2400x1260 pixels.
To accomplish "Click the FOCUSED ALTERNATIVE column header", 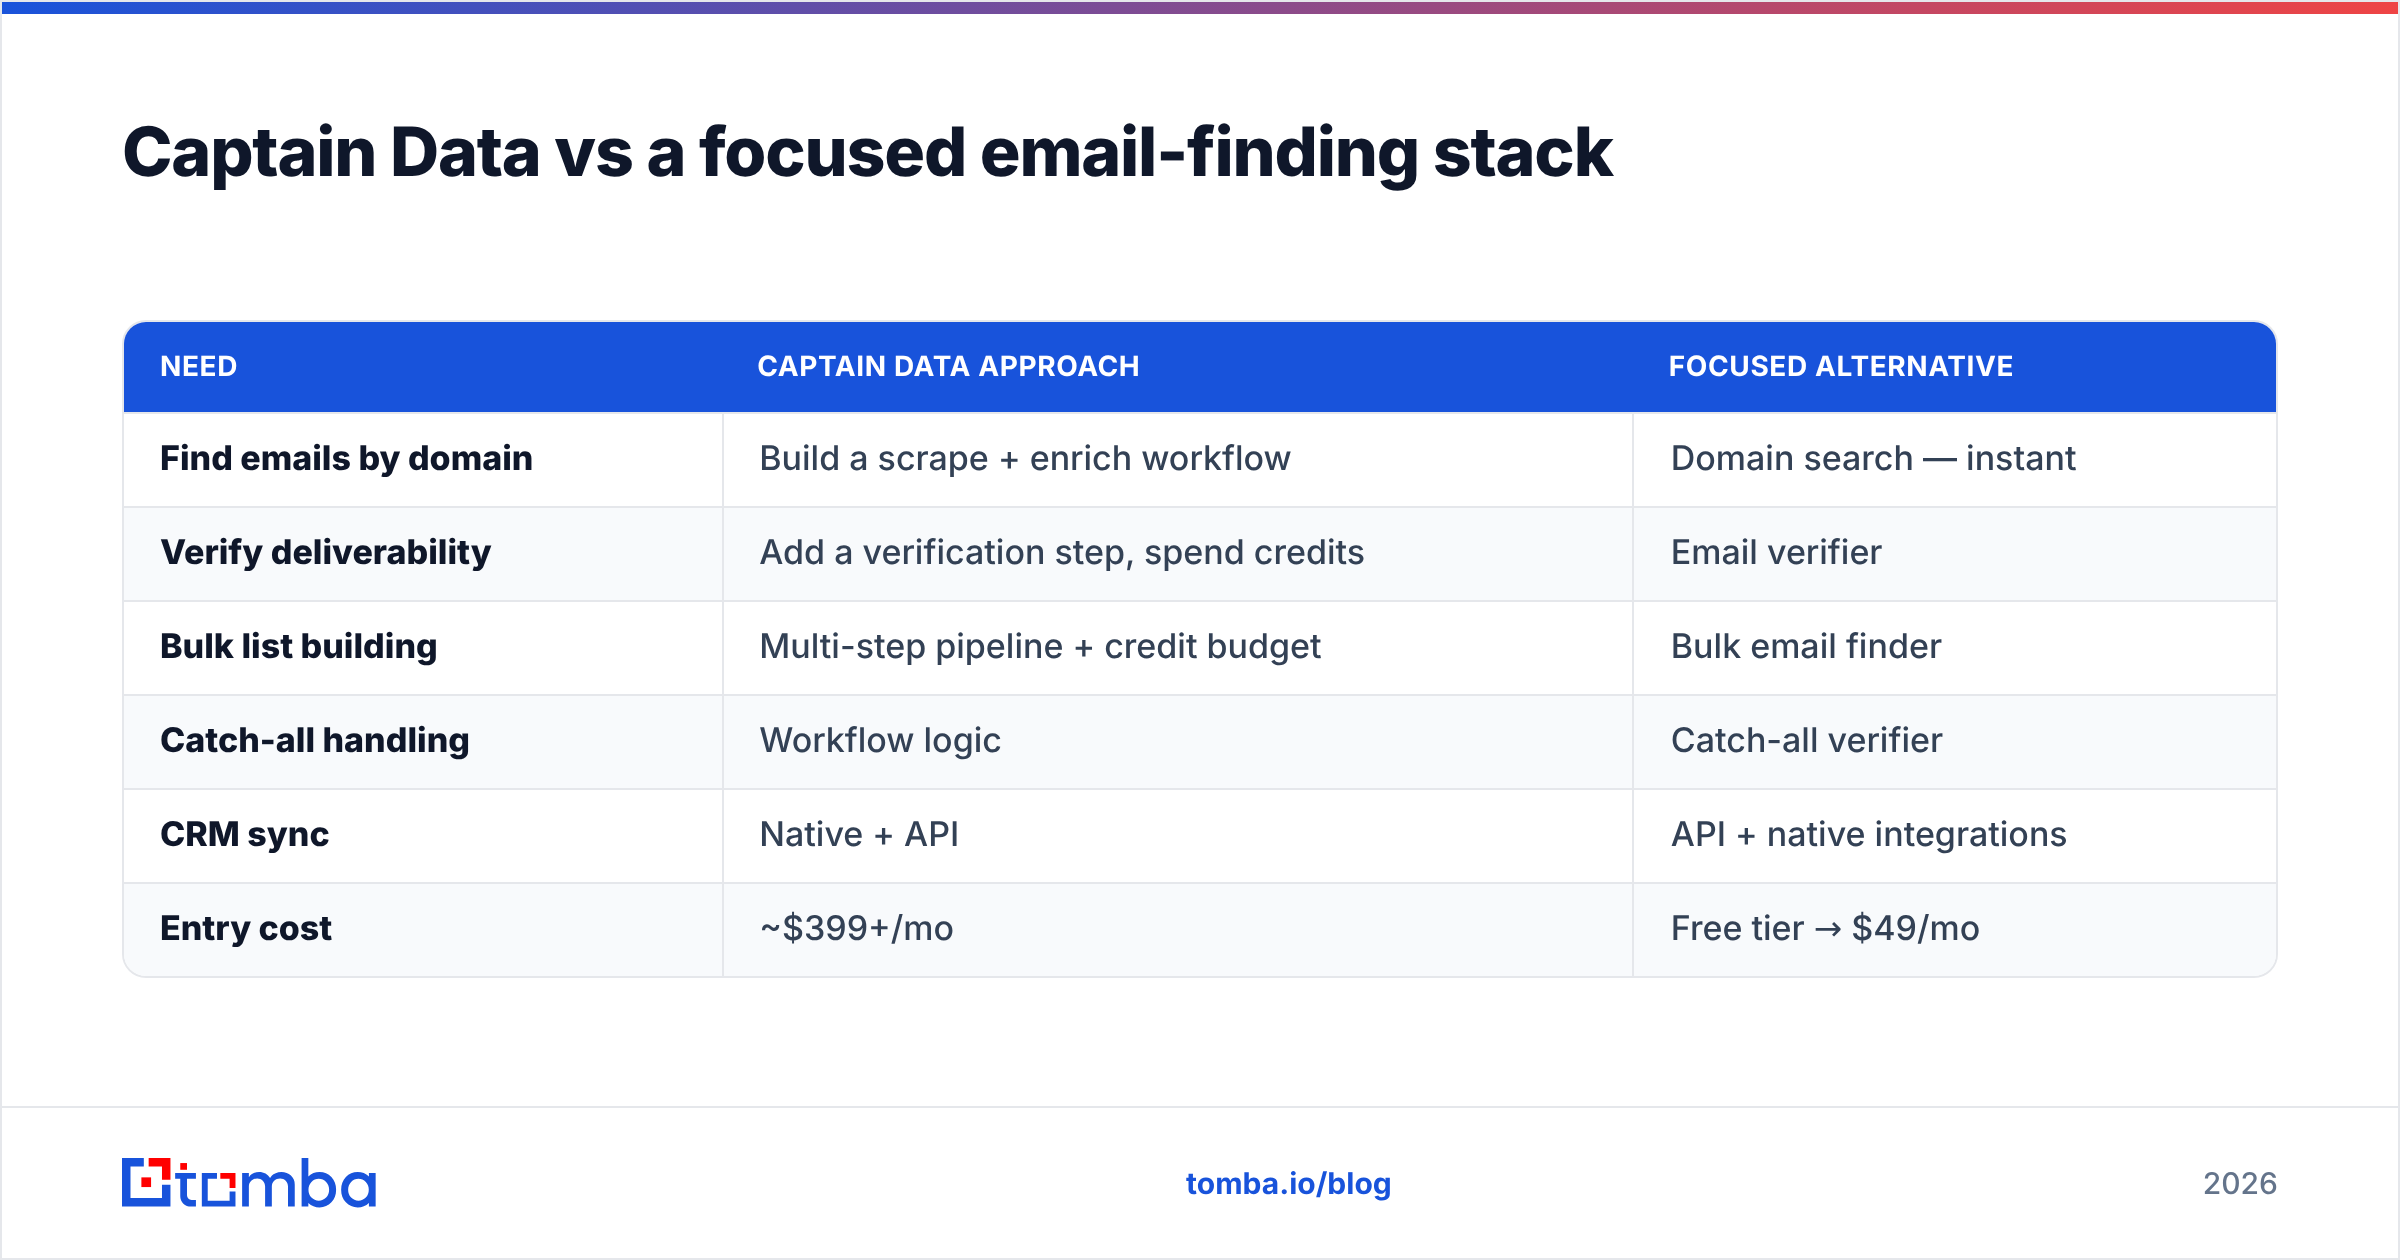I will [1840, 366].
